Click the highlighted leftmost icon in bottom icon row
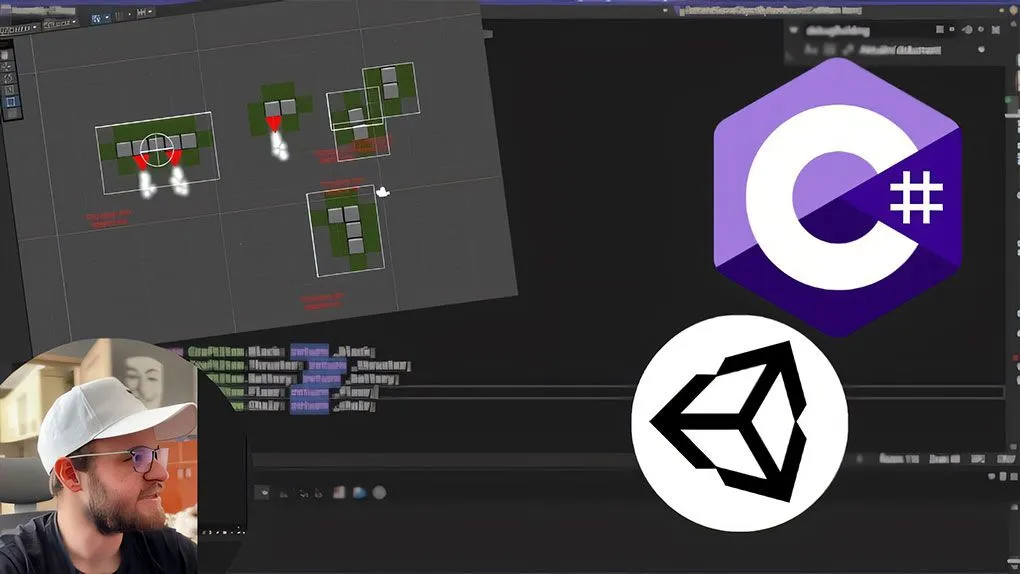1020x574 pixels. (262, 493)
